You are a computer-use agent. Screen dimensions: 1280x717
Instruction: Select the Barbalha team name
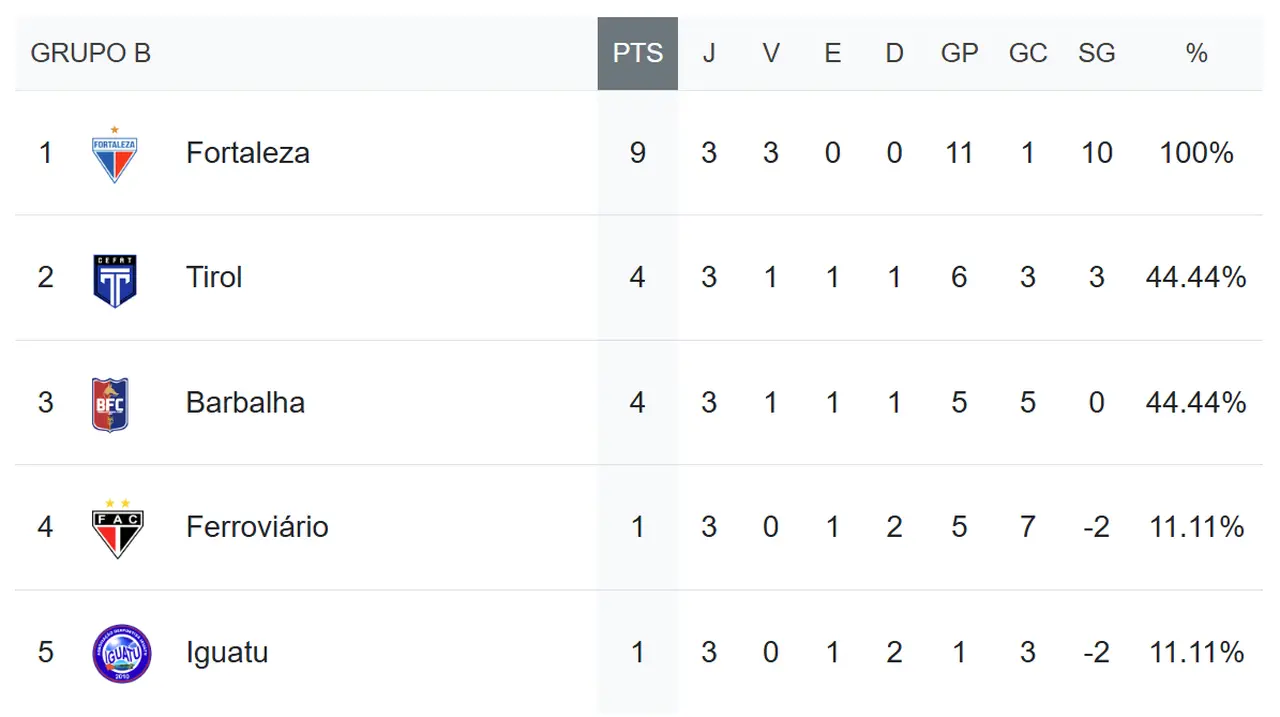[245, 402]
